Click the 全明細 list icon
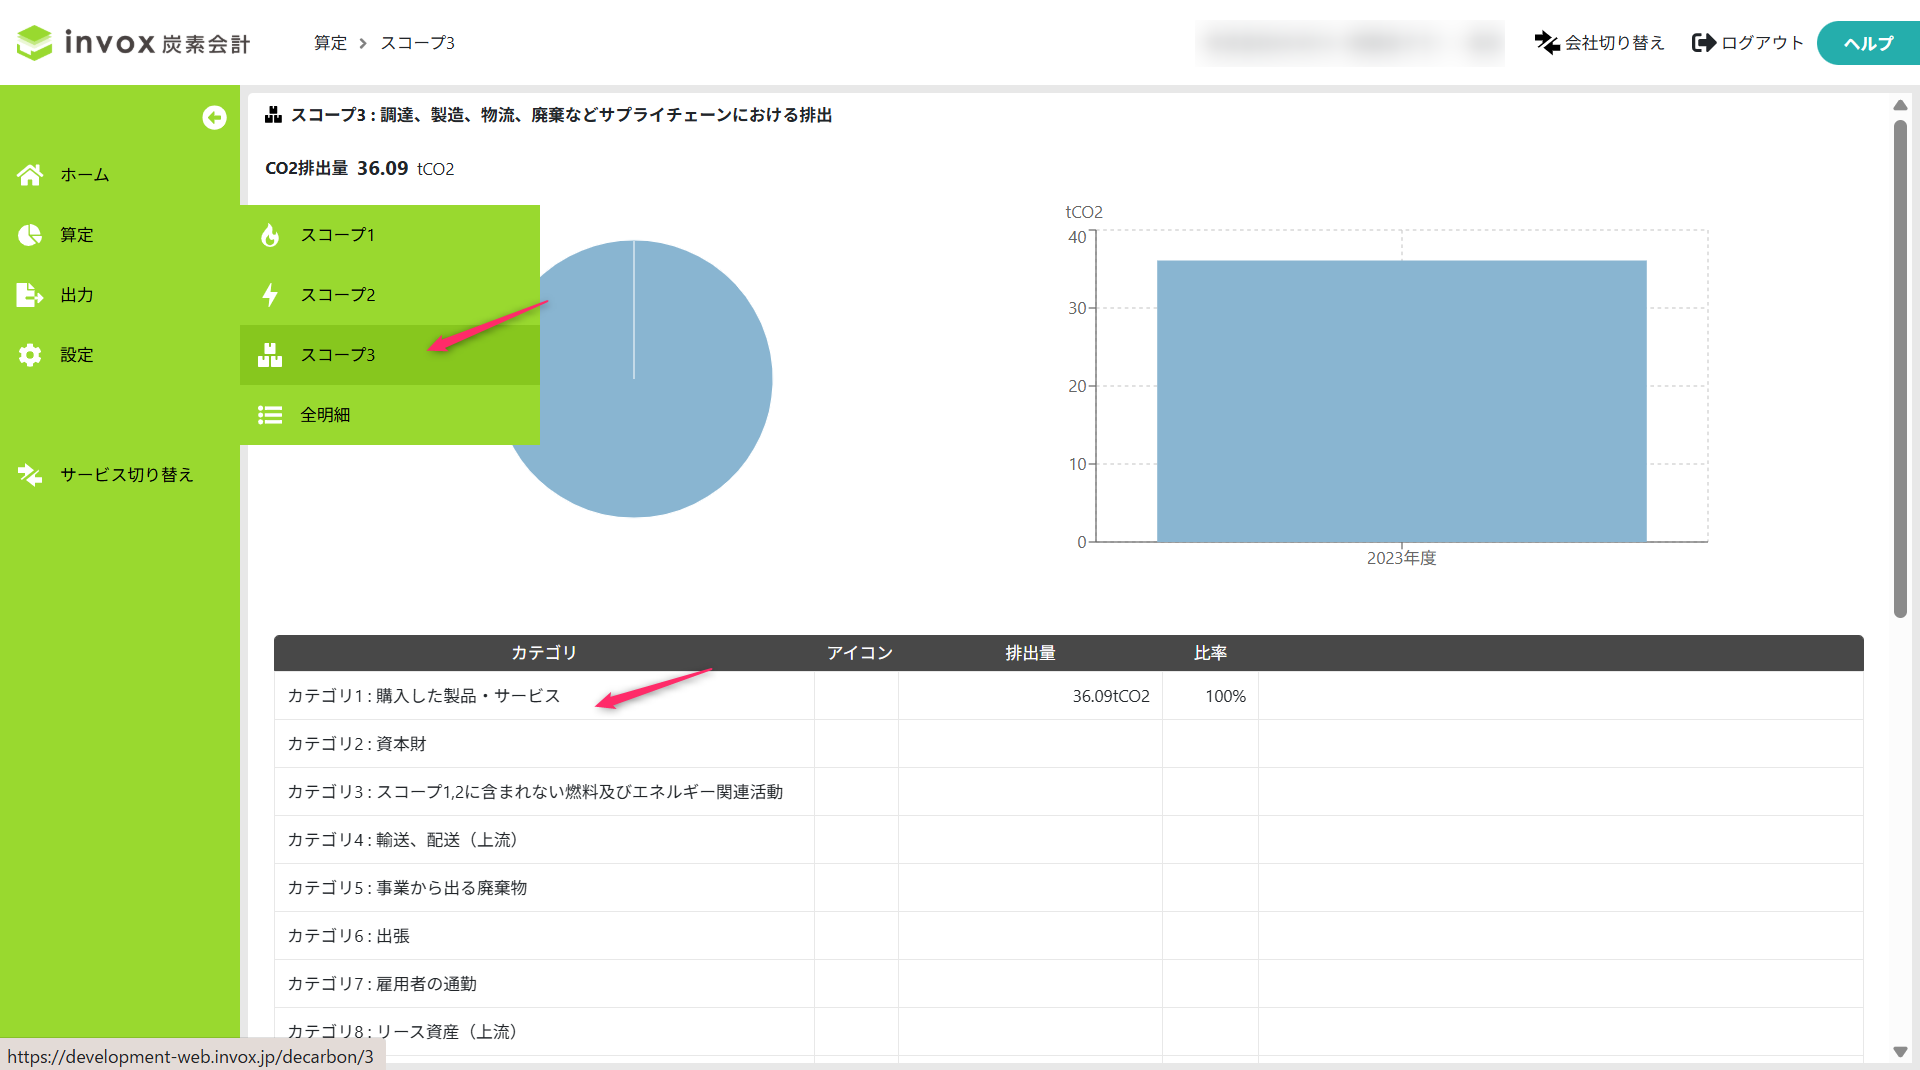 270,415
